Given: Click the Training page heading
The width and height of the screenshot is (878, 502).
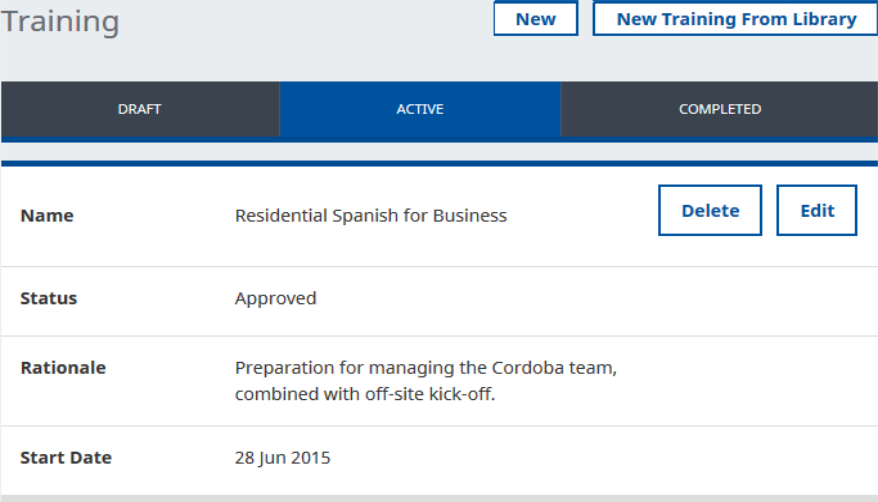Looking at the screenshot, I should coord(60,22).
